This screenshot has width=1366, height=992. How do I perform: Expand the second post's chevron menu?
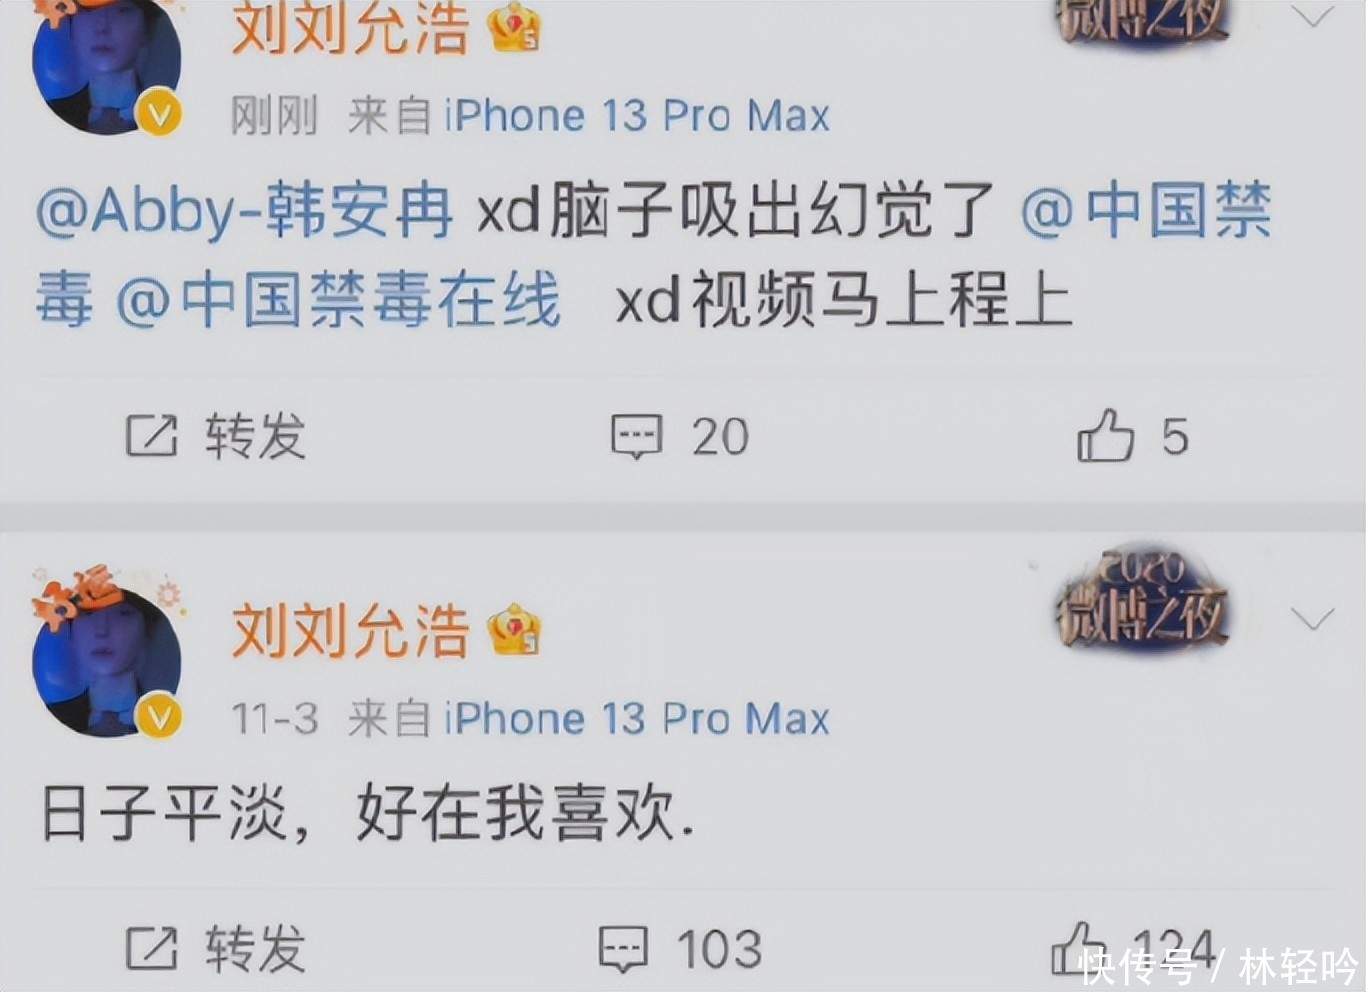(1312, 618)
